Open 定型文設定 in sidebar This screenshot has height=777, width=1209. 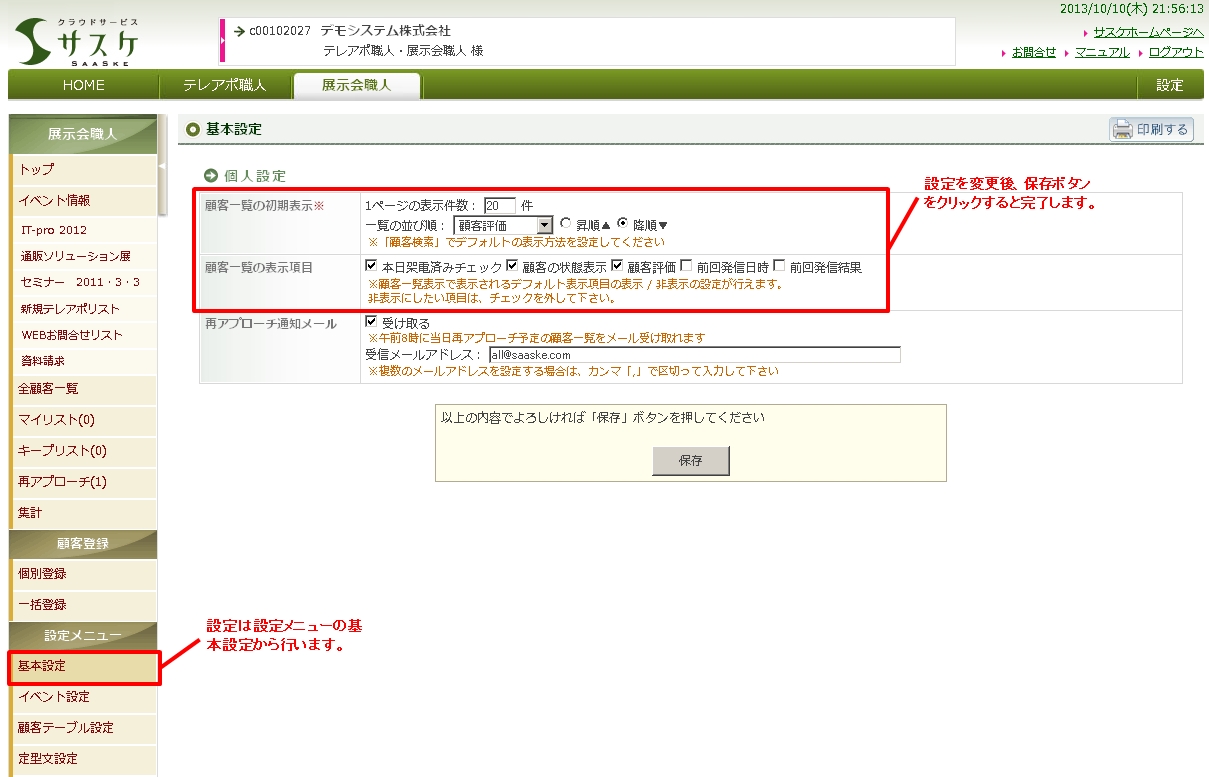tap(84, 759)
